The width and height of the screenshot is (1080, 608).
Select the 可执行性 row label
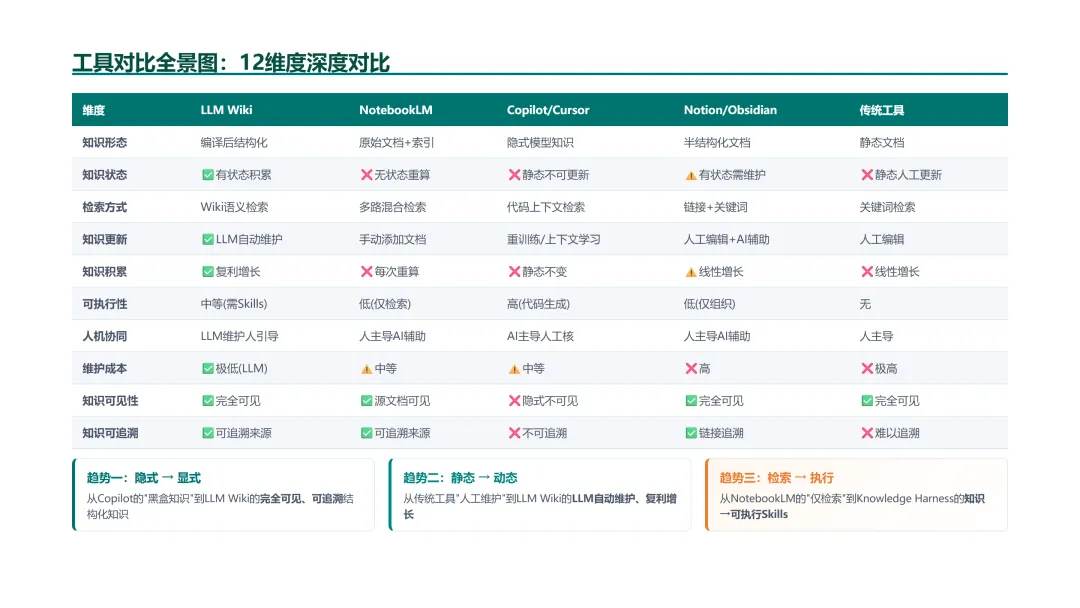tap(105, 304)
